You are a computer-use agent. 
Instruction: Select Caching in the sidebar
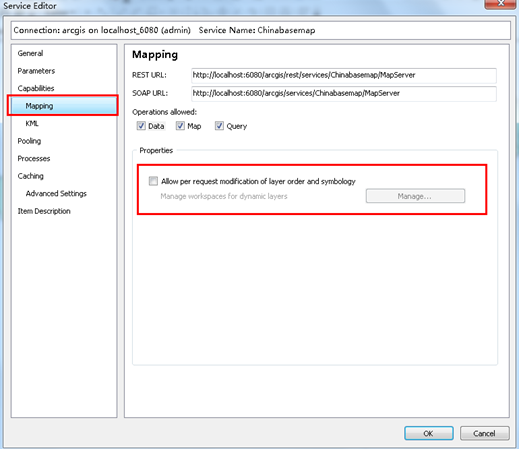[x=30, y=176]
